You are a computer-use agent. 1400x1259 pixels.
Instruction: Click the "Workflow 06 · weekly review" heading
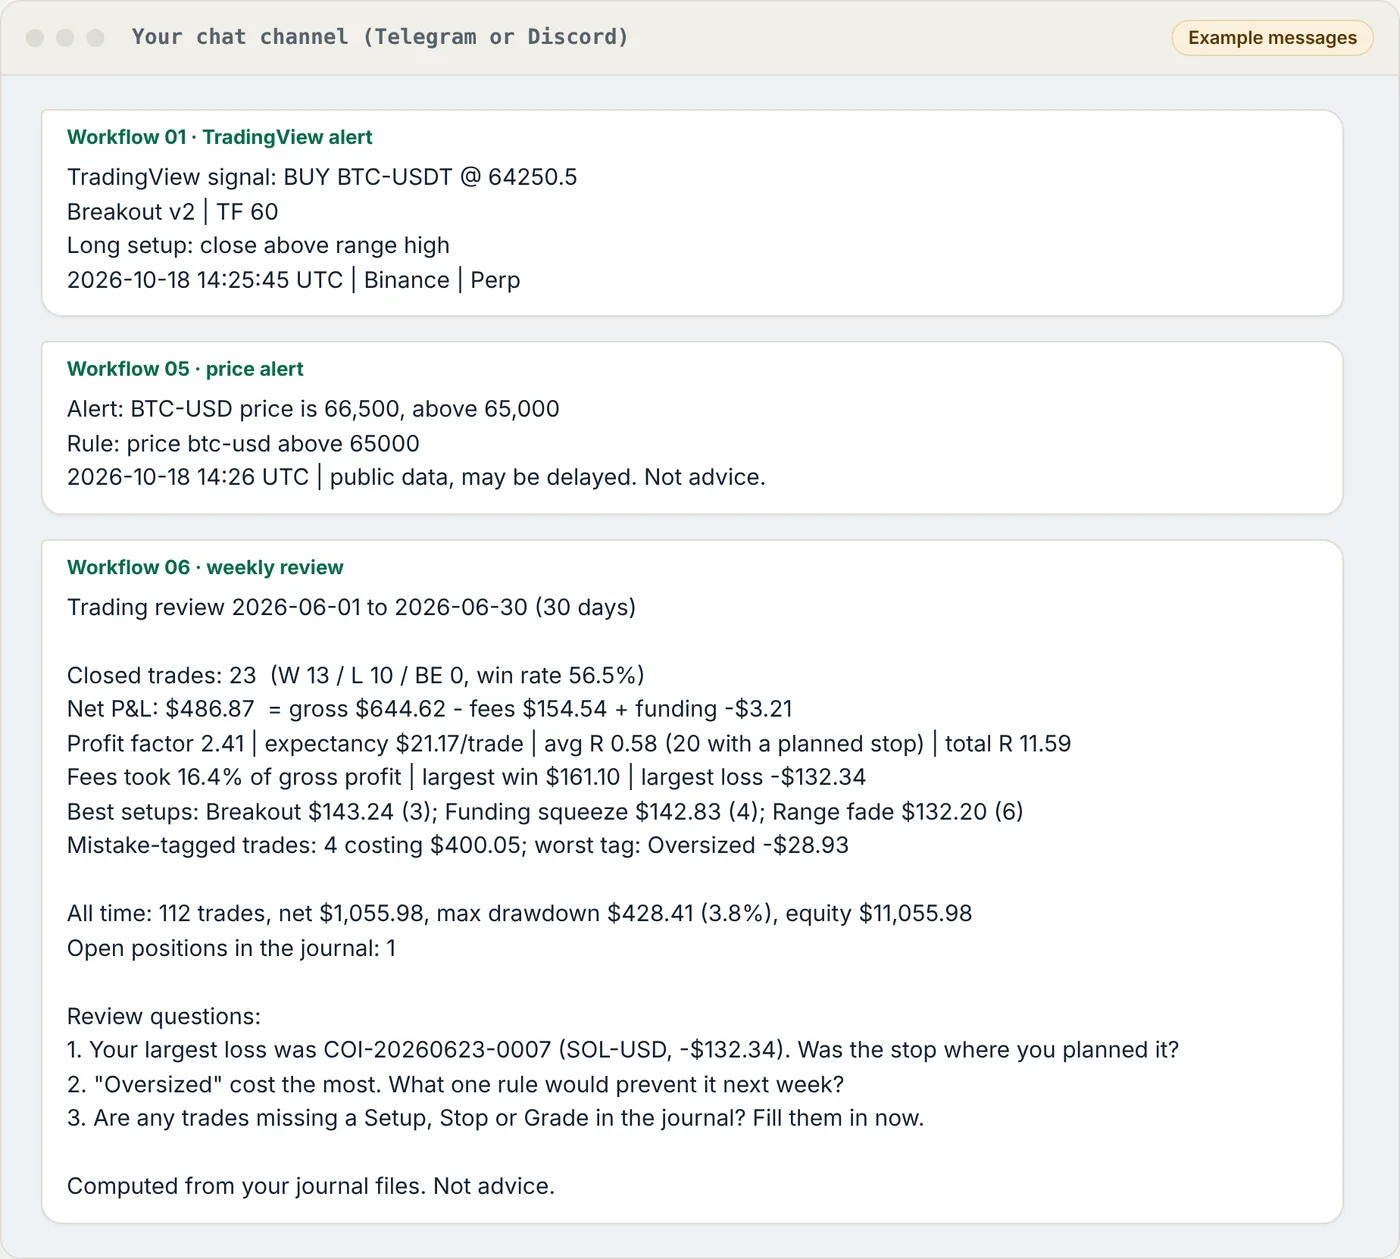(205, 567)
